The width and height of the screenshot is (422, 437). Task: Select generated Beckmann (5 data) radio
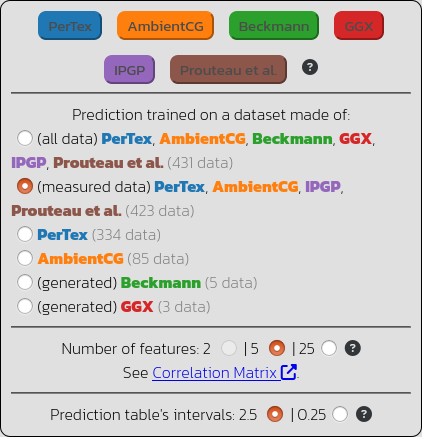point(25,282)
